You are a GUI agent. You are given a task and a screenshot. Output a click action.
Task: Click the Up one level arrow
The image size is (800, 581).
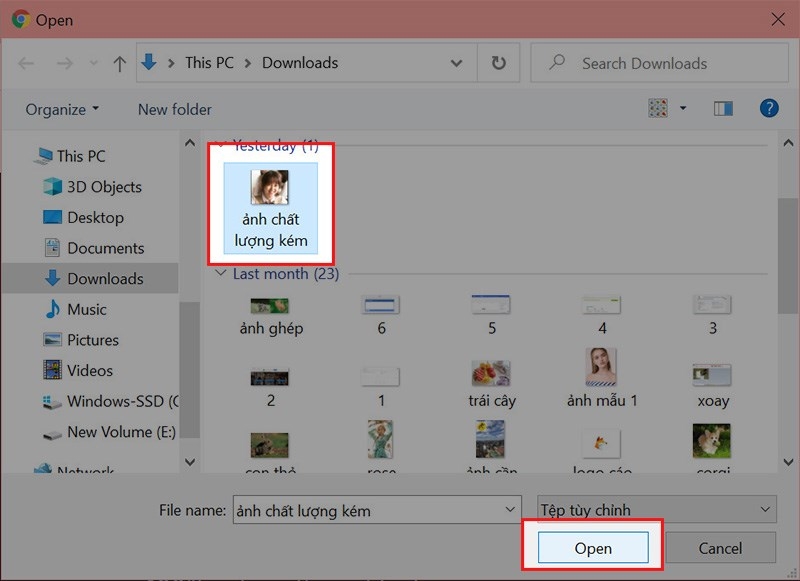coord(119,64)
